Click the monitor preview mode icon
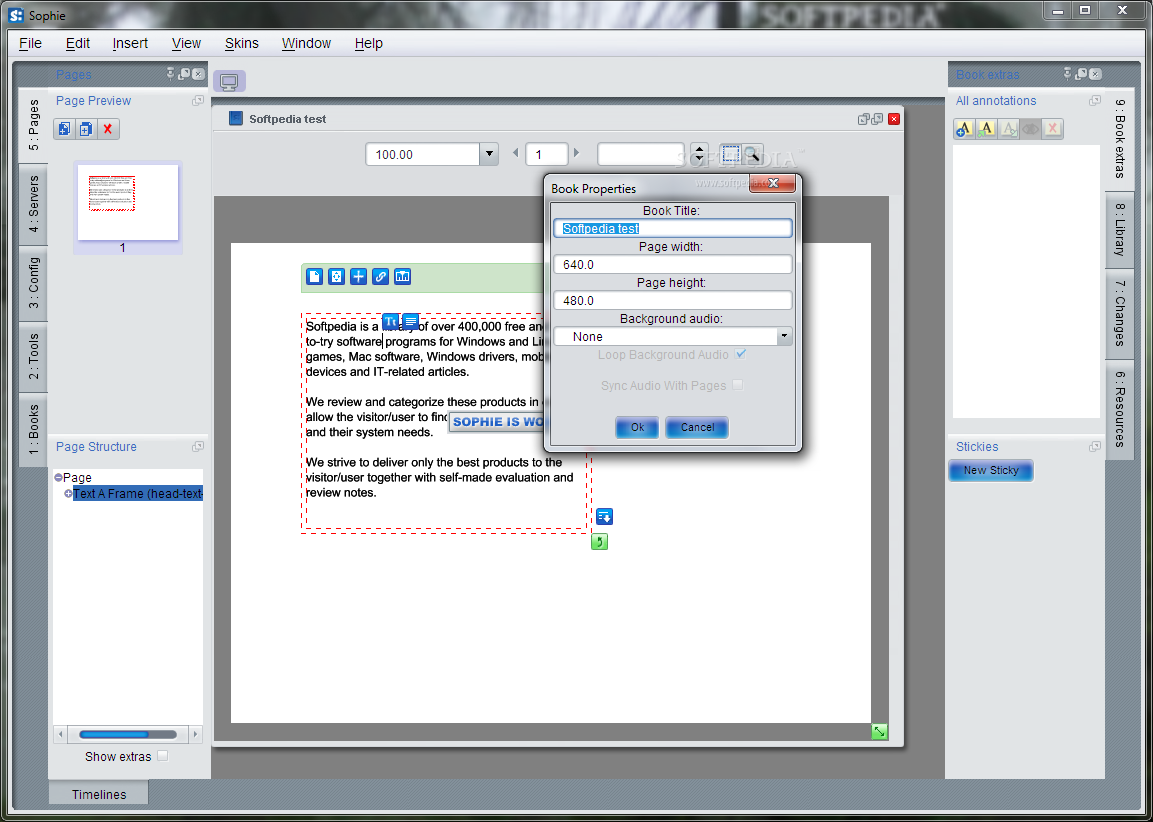The width and height of the screenshot is (1153, 822). tap(229, 82)
